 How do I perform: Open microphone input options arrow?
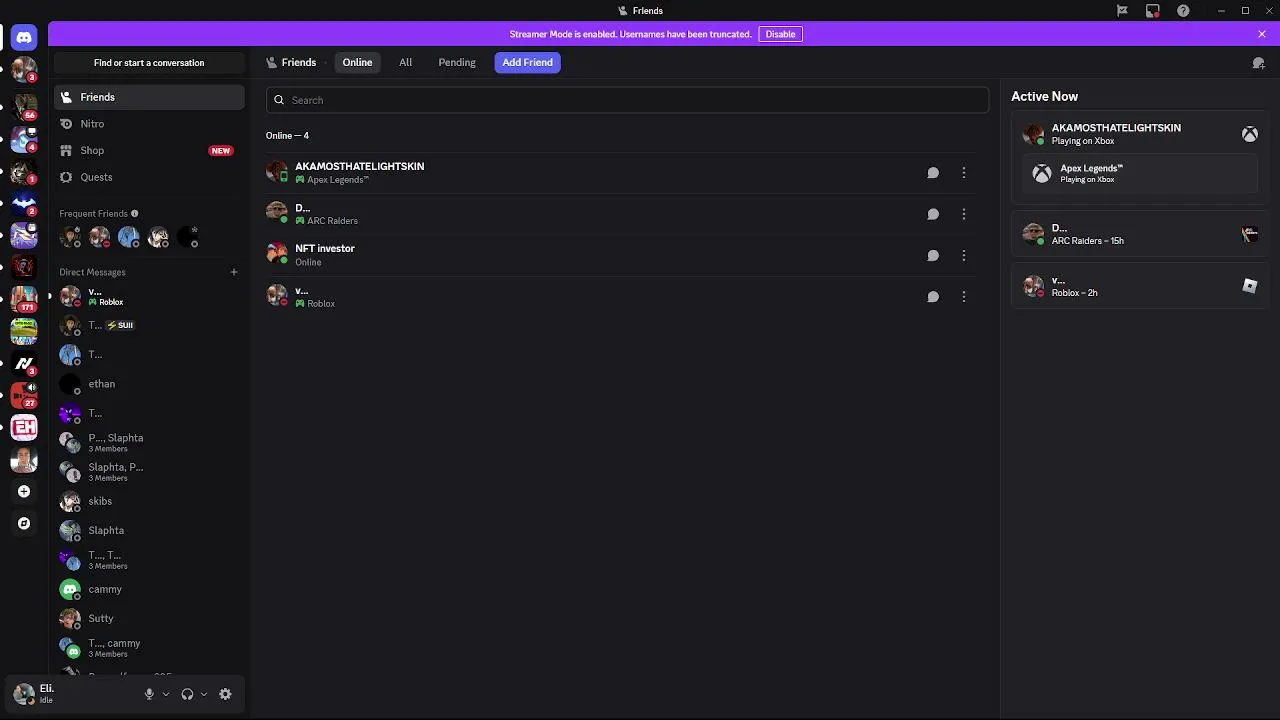point(166,694)
